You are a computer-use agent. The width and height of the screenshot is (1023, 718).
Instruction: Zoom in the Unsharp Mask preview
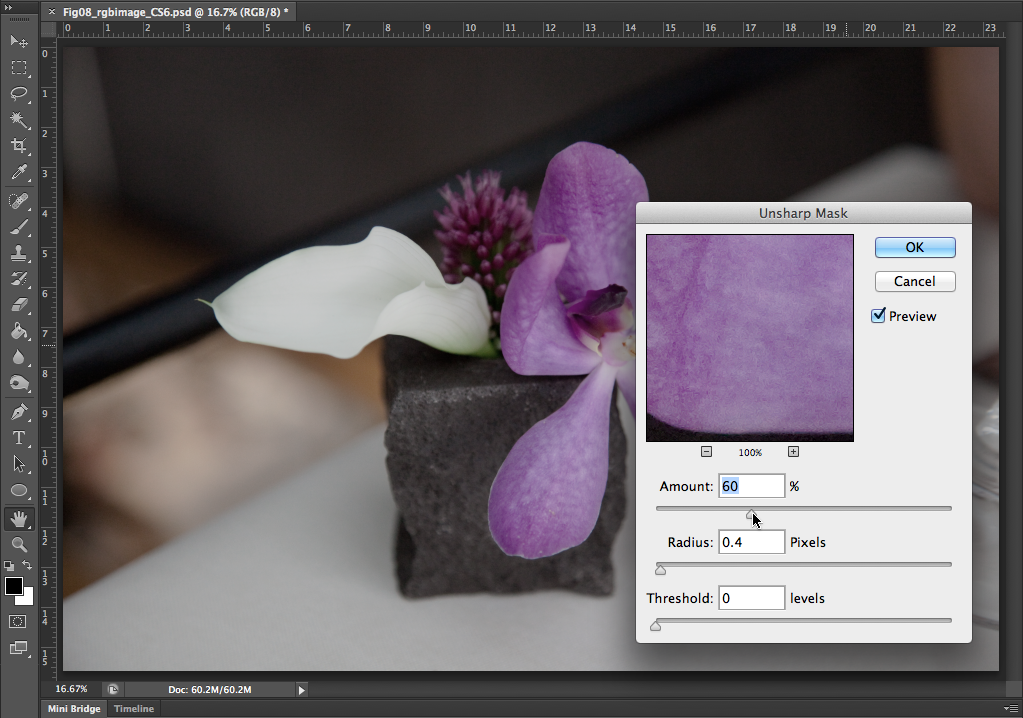click(x=793, y=452)
